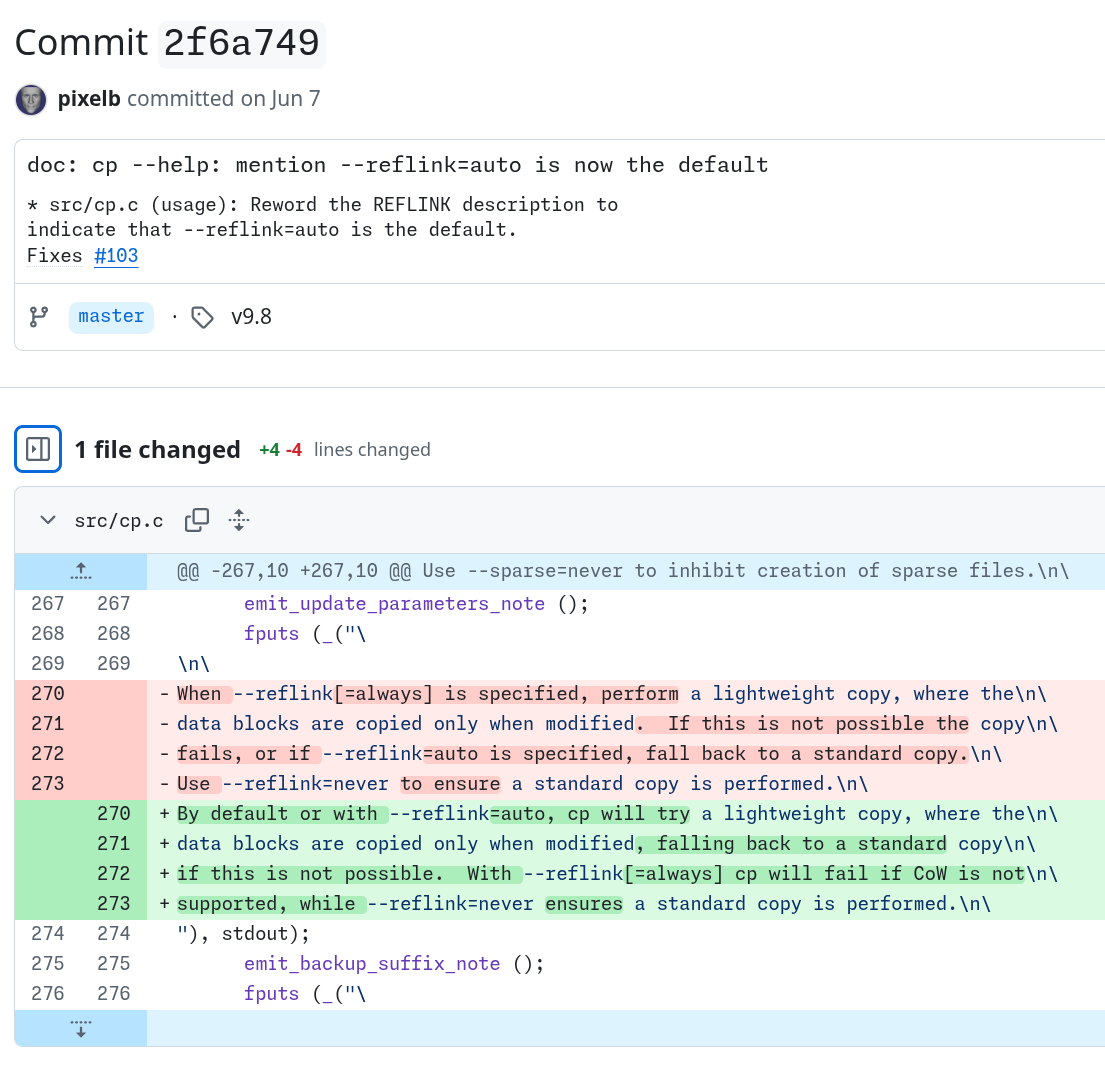Copy the src/cp.c file path
The height and width of the screenshot is (1068, 1105).
click(197, 520)
